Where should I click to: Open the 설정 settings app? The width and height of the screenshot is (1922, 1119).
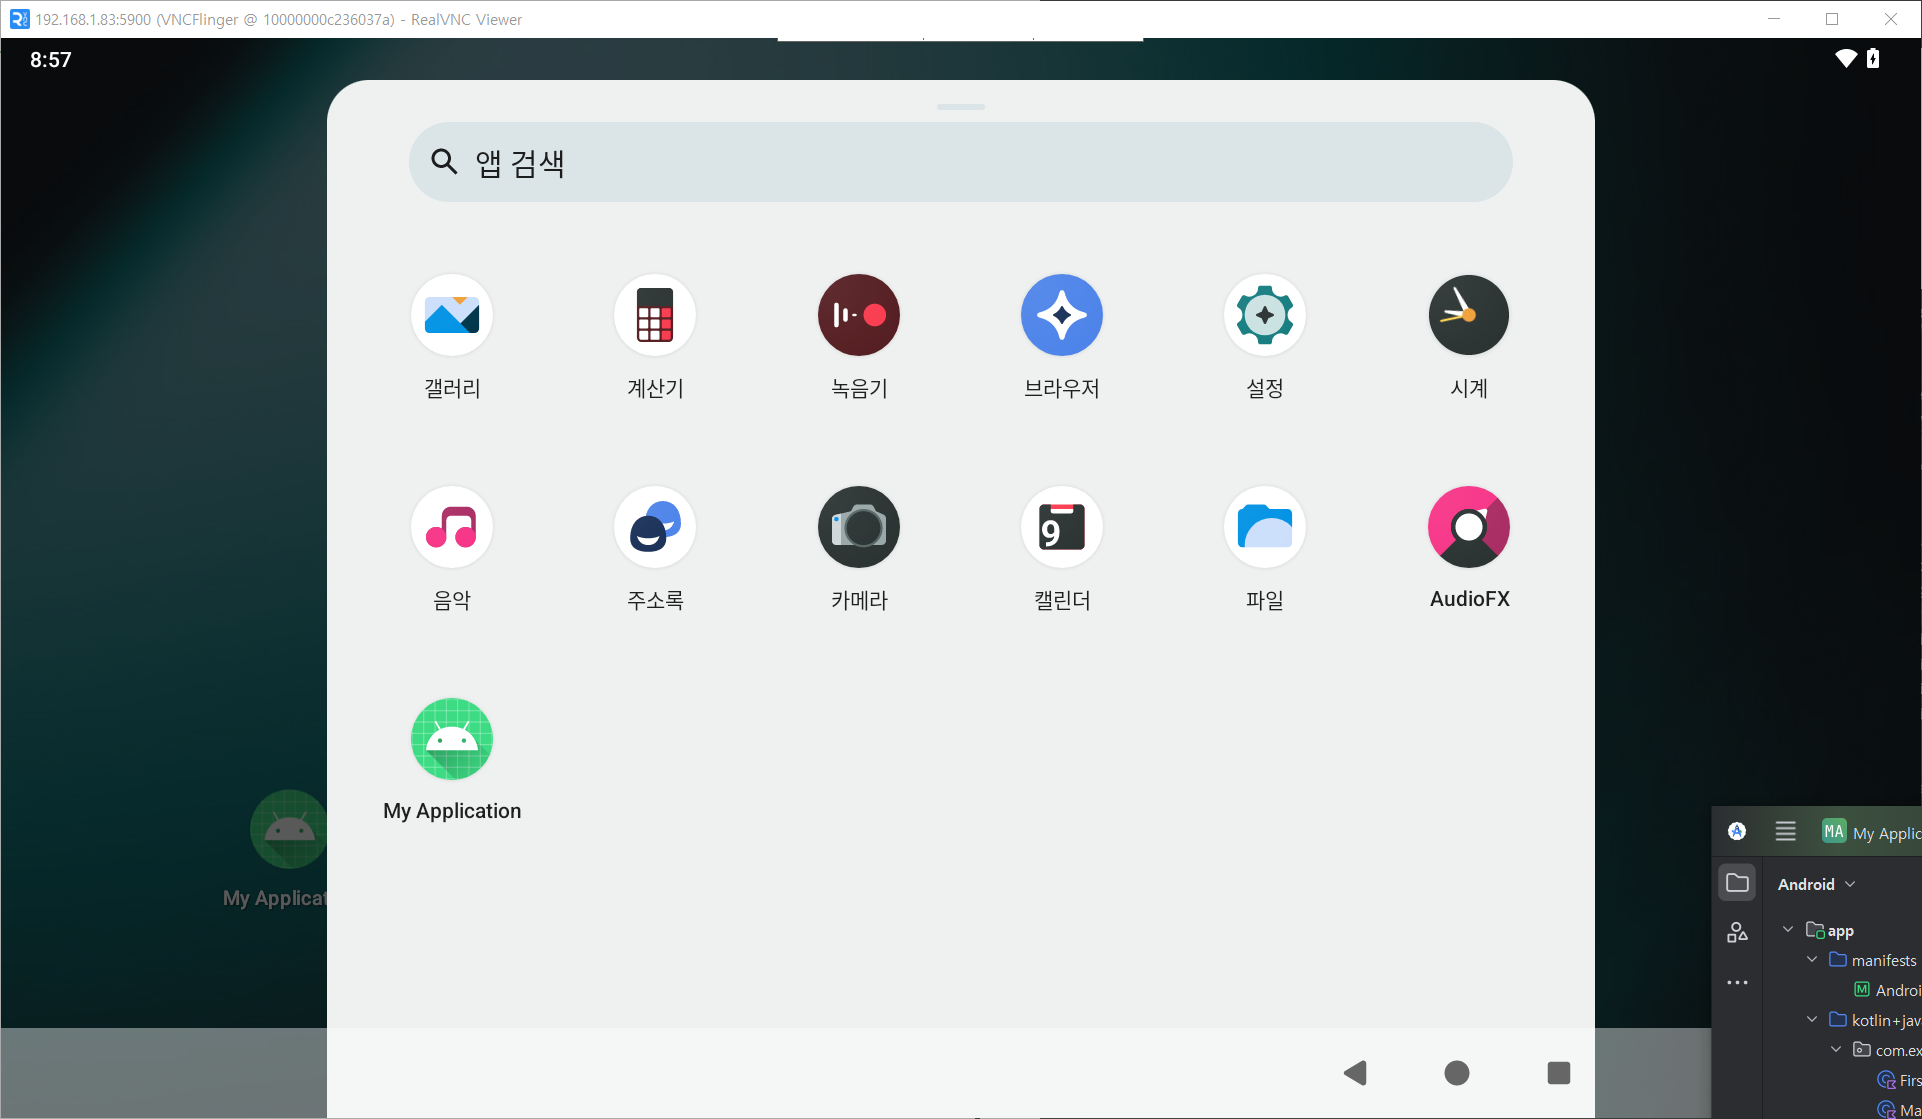[1265, 316]
